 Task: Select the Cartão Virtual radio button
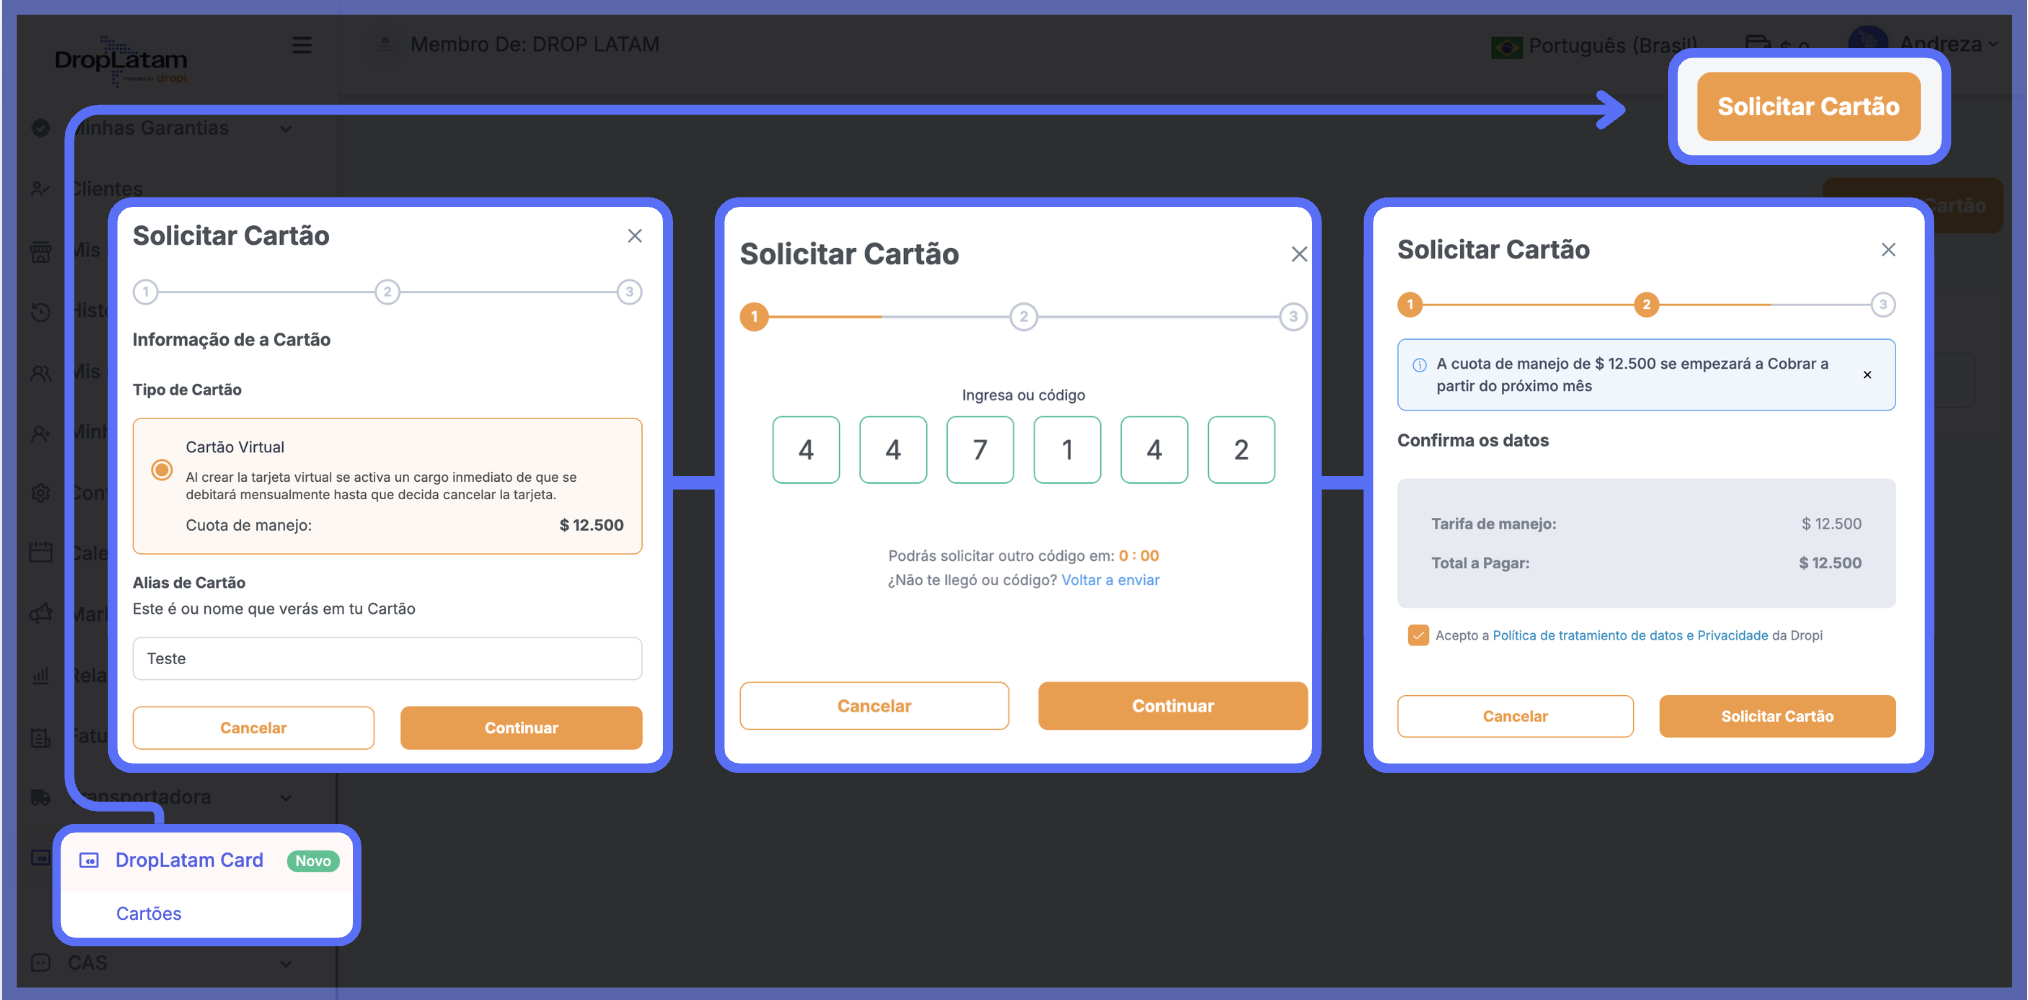pos(162,470)
